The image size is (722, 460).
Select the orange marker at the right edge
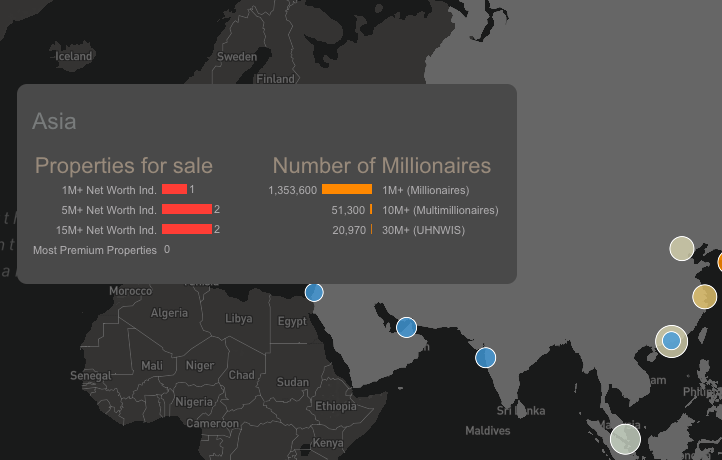click(x=719, y=263)
